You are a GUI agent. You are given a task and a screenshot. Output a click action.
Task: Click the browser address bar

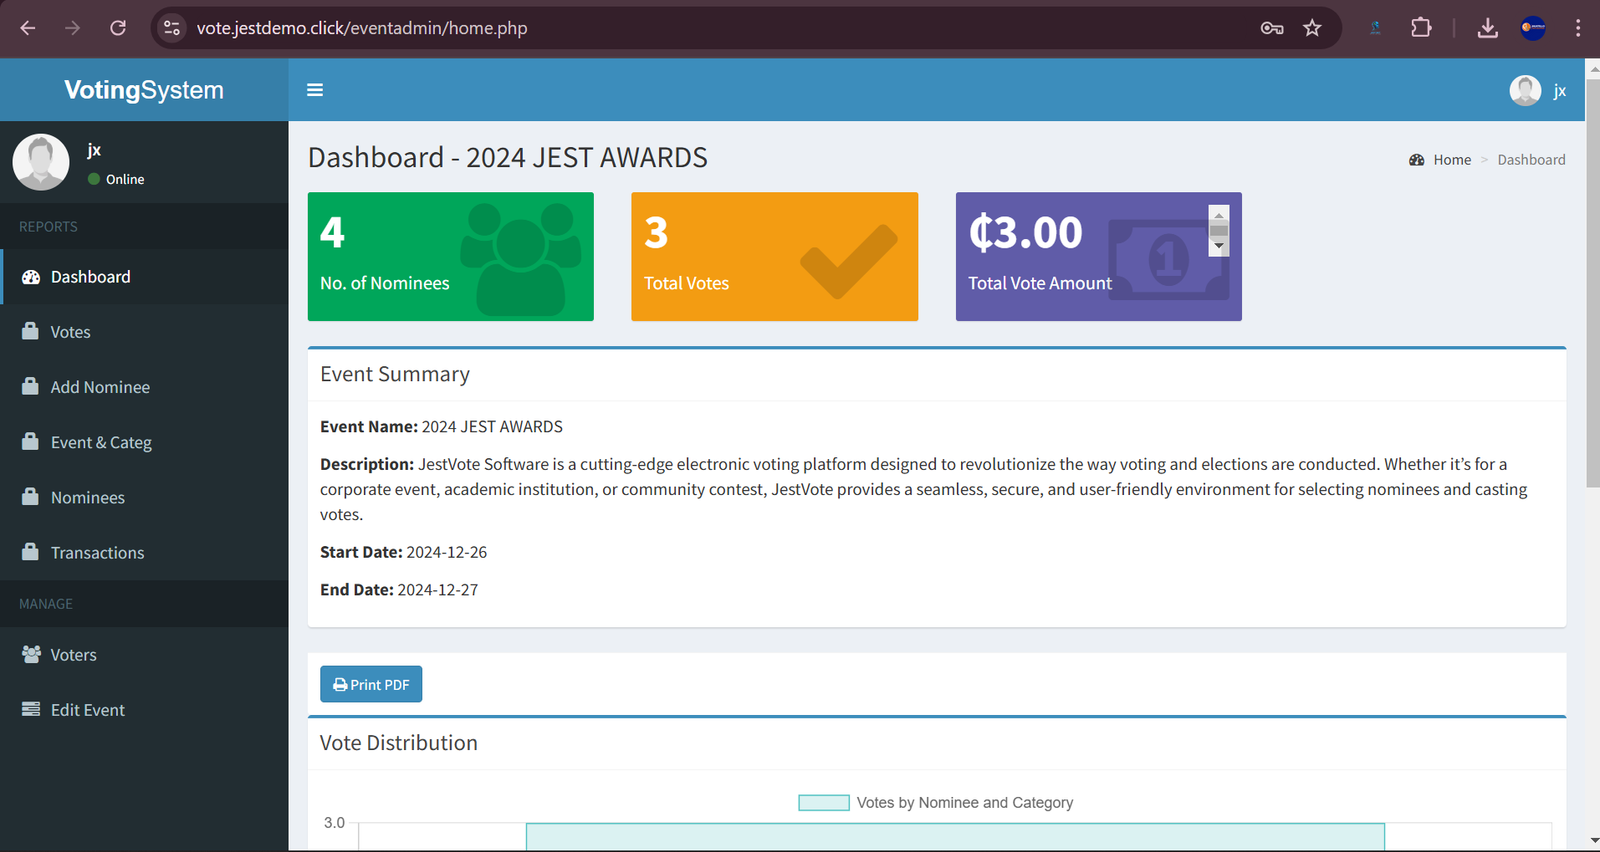700,28
